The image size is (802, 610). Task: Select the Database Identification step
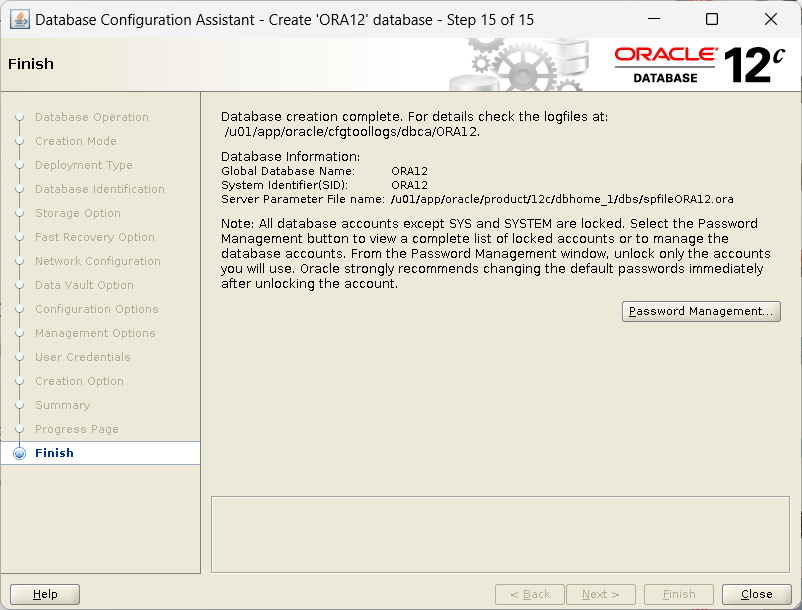[100, 189]
